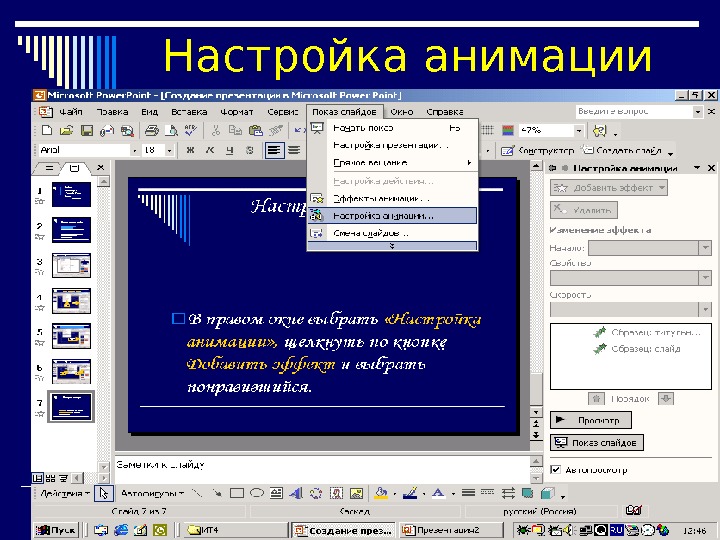Click the Создать слайд button

pos(622,151)
